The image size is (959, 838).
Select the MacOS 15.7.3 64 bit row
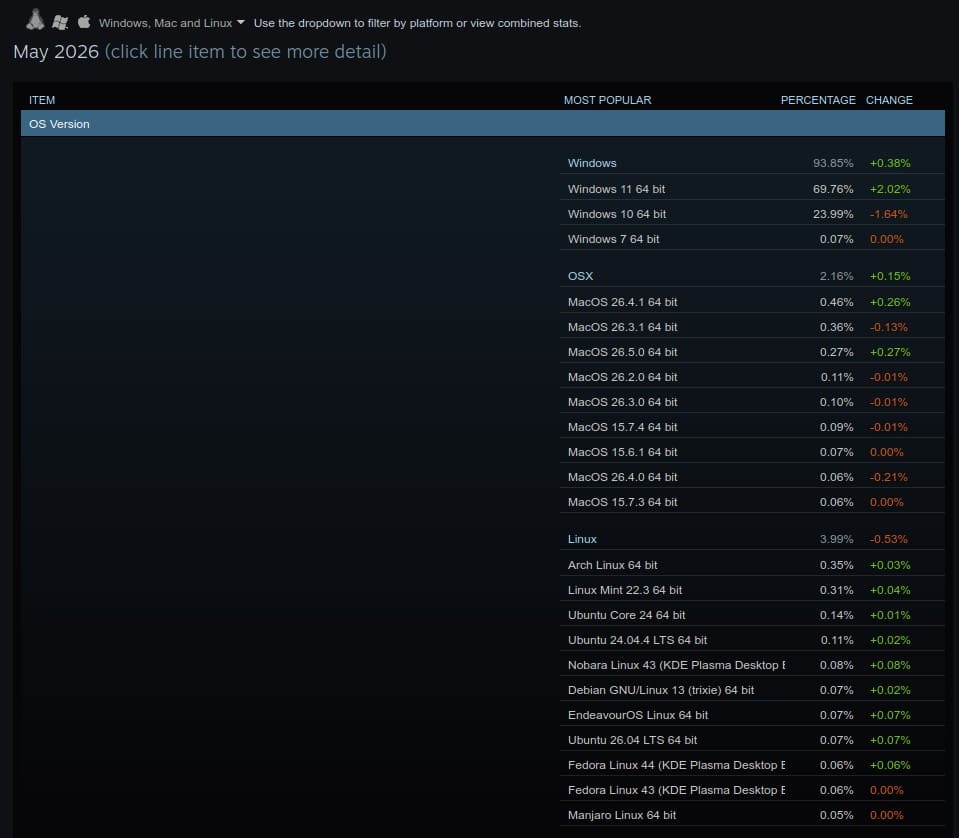point(752,502)
